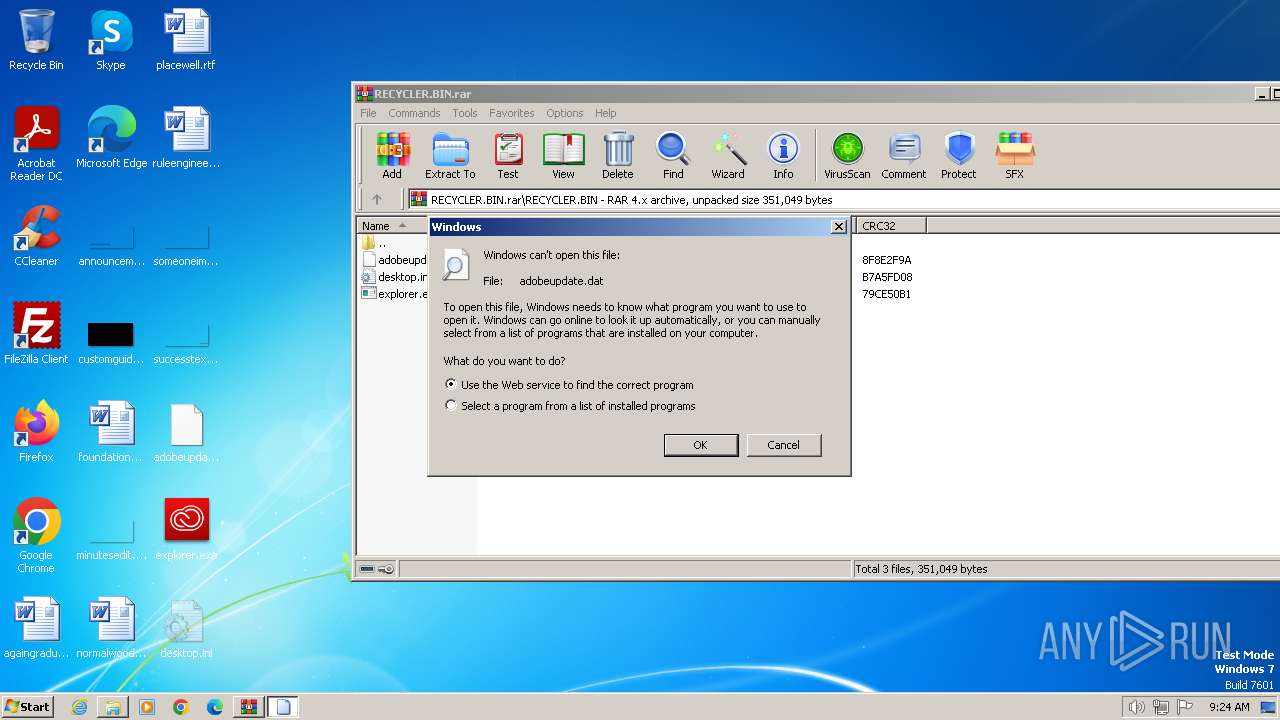Viewport: 1280px width, 720px height.
Task: Click media player taskbar icon
Action: [147, 707]
